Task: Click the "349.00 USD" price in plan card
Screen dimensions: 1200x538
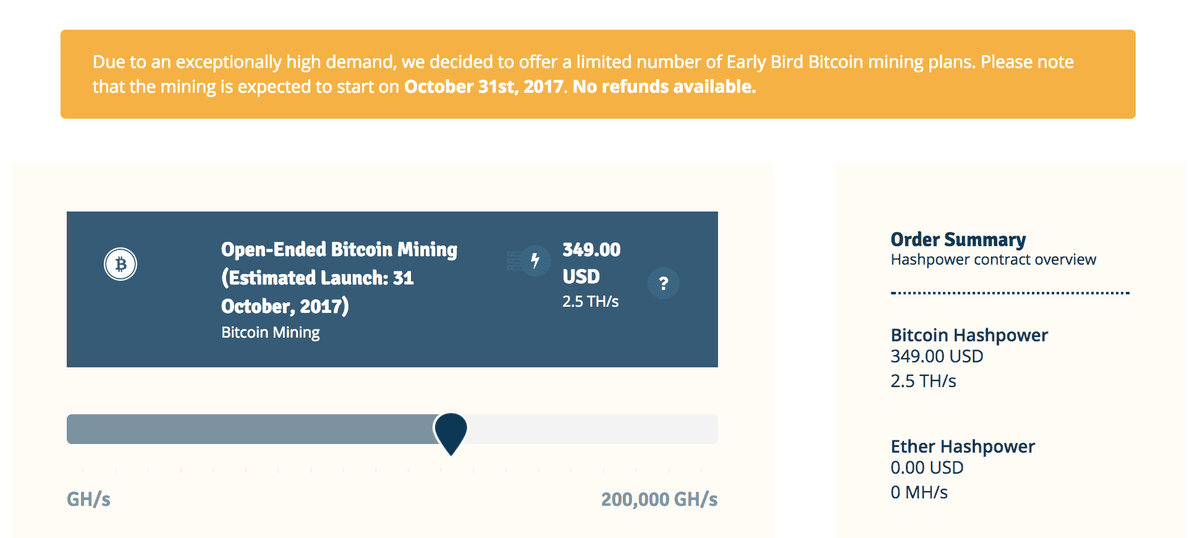Action: point(591,261)
